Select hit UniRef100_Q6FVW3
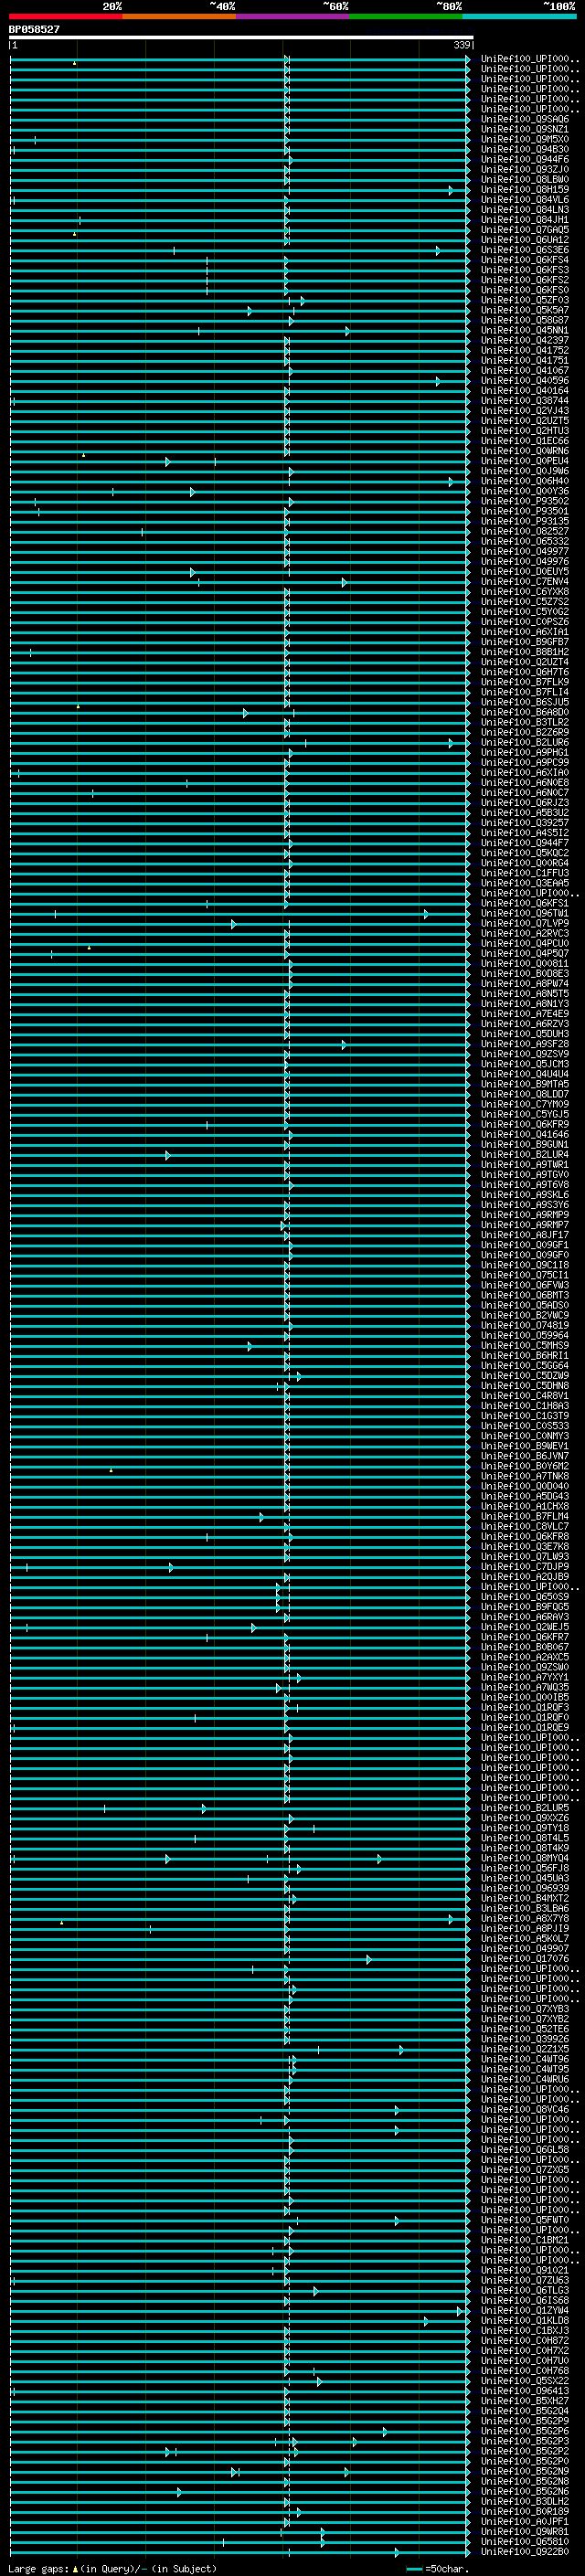 pyautogui.click(x=524, y=1285)
